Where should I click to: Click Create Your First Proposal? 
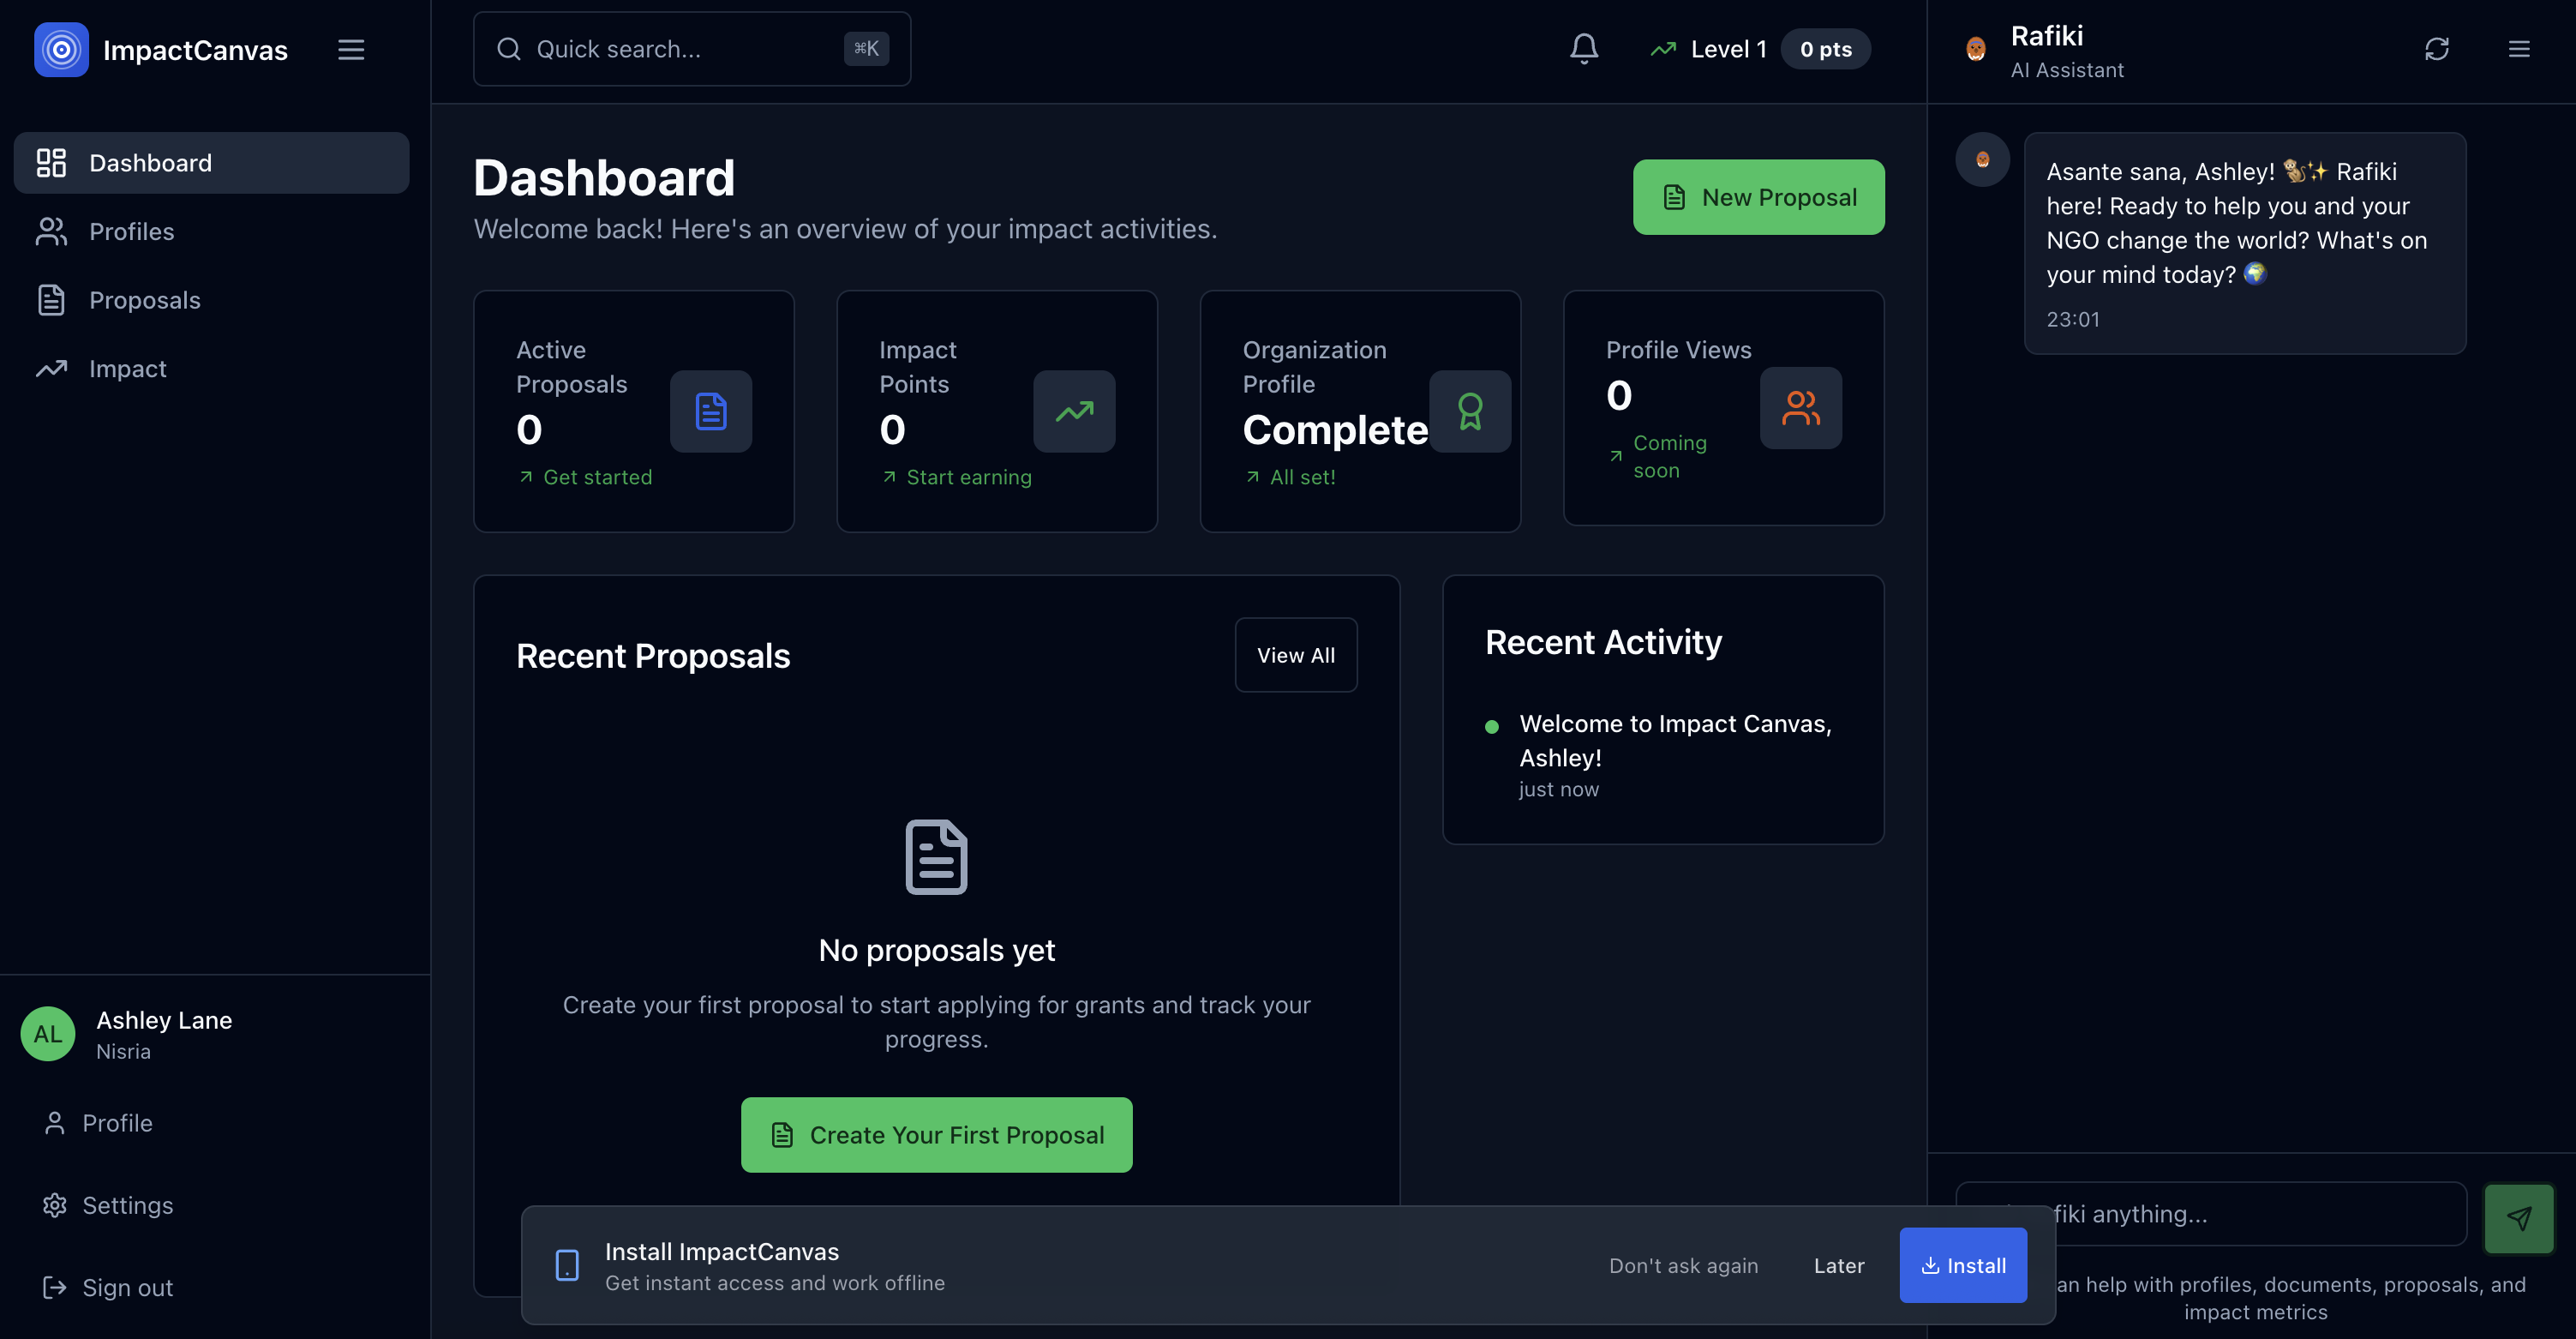[x=936, y=1134]
